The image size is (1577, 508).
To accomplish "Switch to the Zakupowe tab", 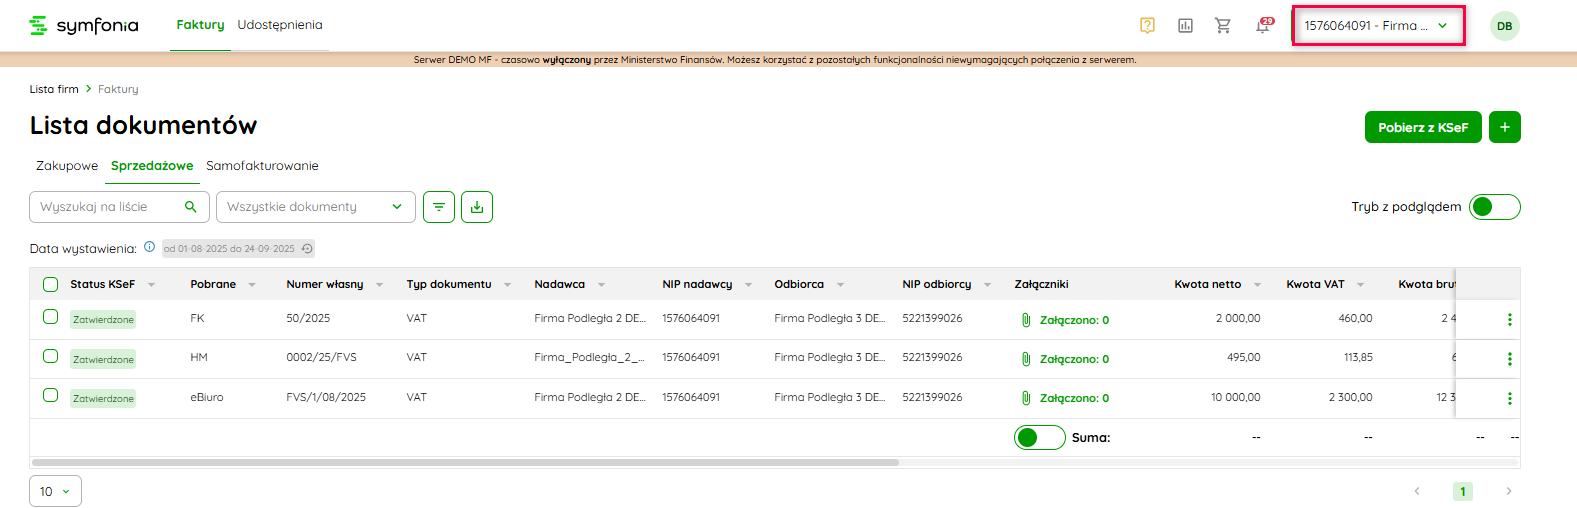I will click(67, 166).
